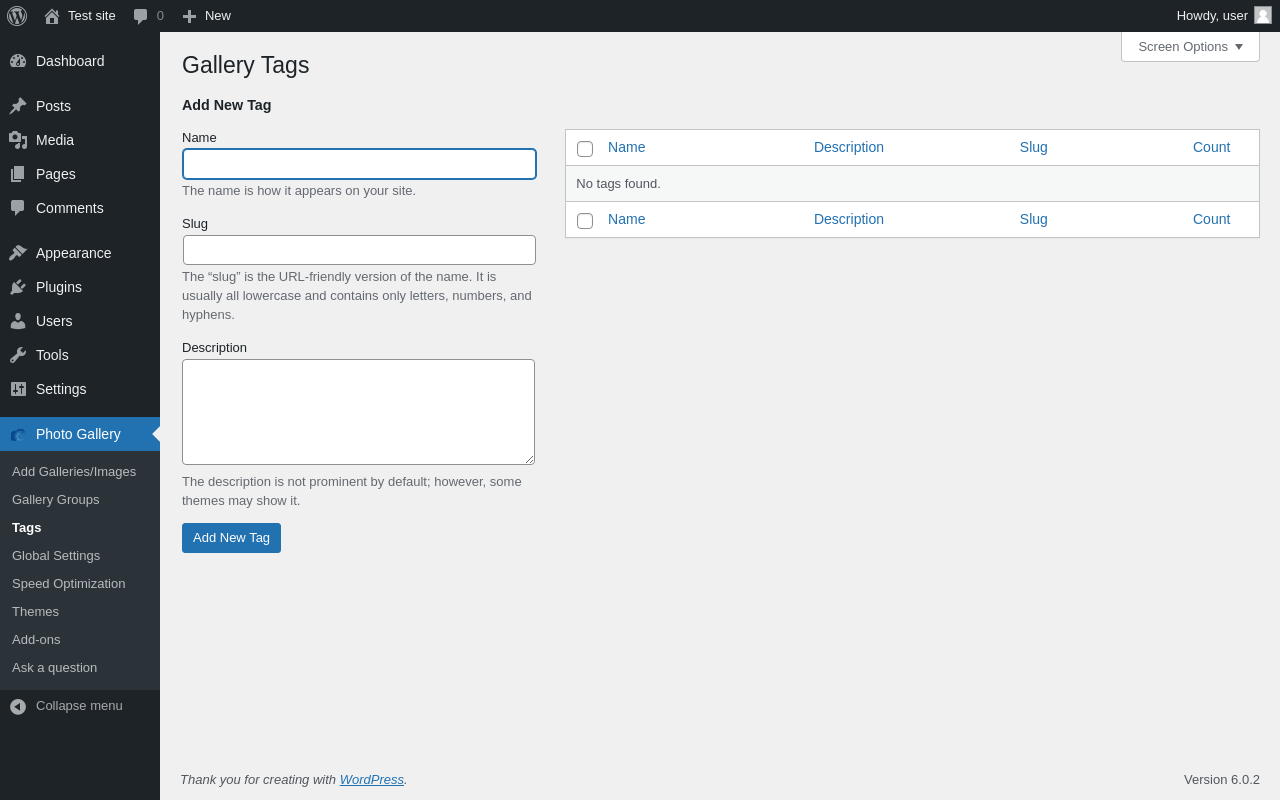Open the Gallery Groups submenu item

[x=56, y=500]
